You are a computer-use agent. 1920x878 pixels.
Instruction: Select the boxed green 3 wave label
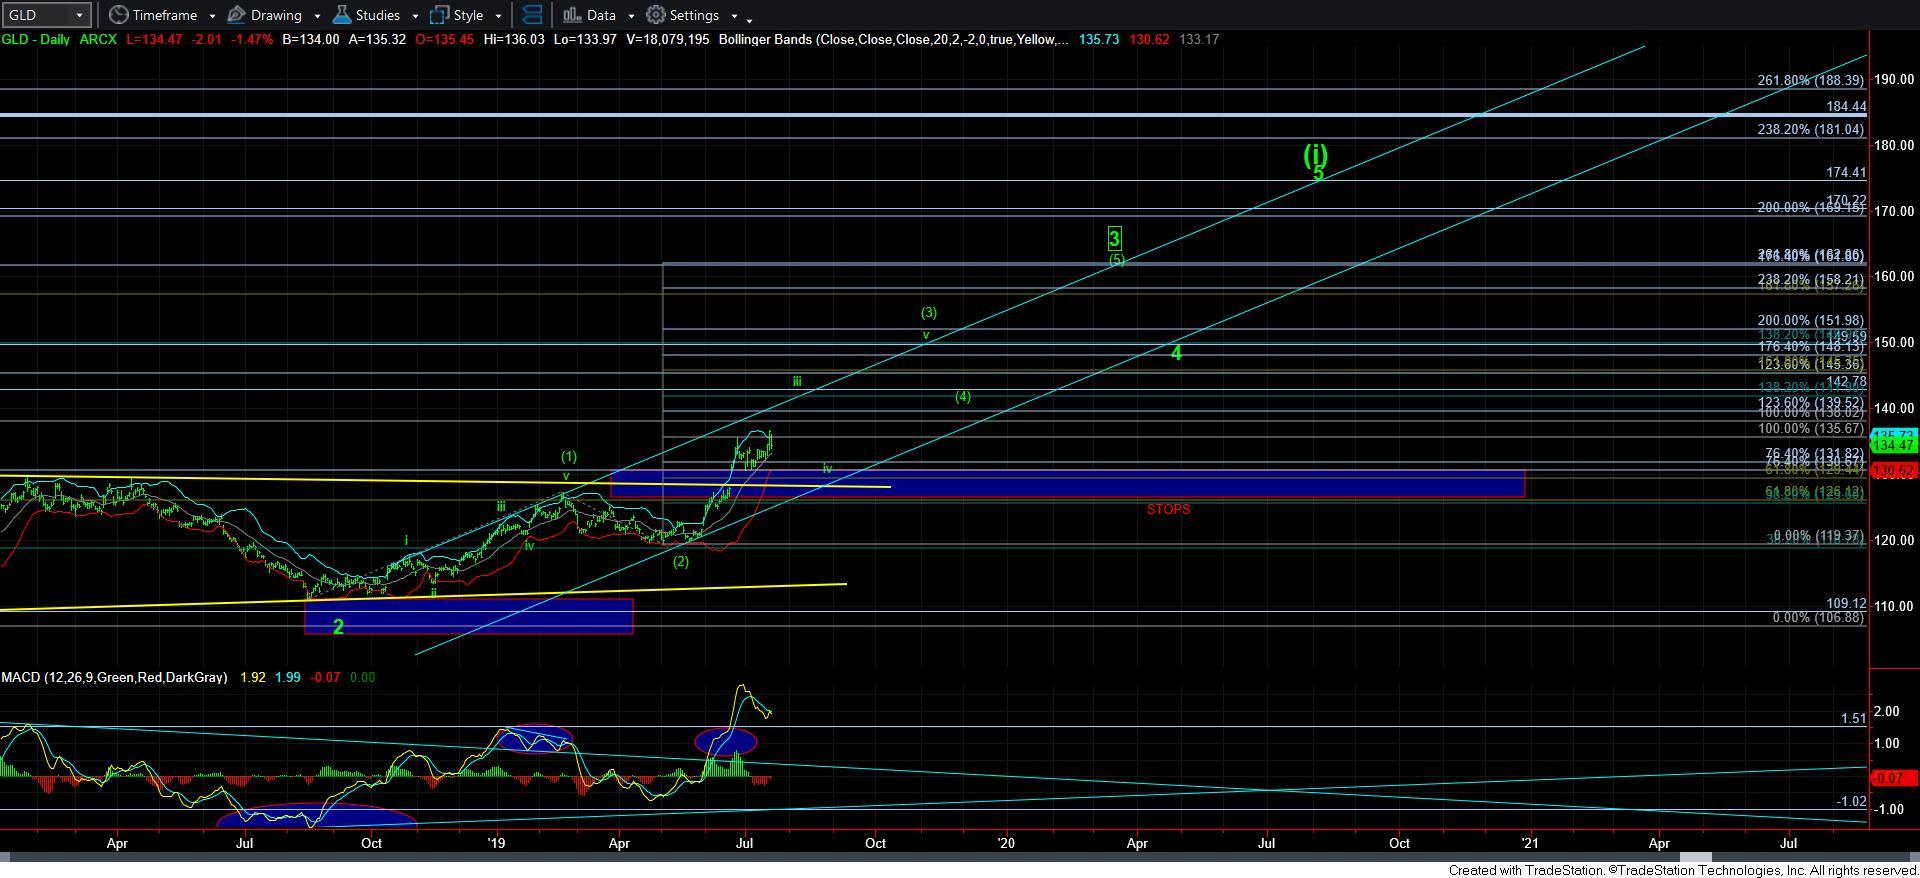1115,238
